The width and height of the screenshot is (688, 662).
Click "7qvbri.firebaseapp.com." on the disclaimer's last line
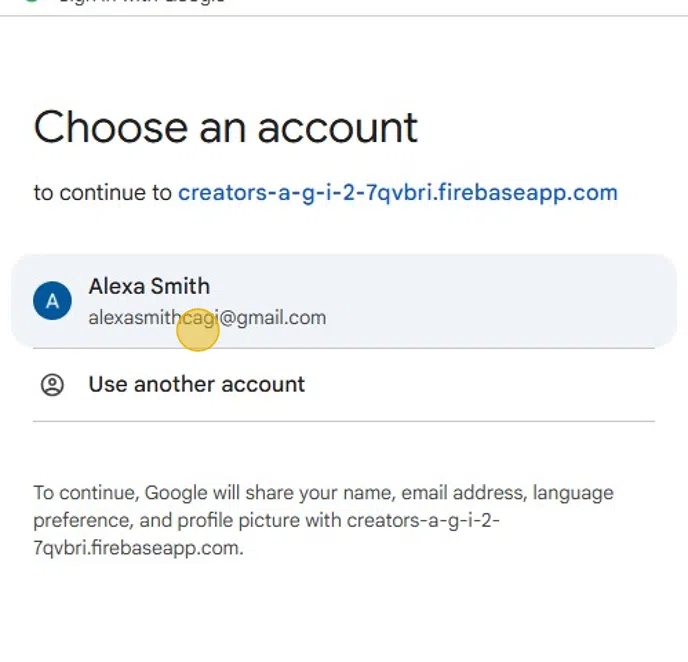[138, 548]
